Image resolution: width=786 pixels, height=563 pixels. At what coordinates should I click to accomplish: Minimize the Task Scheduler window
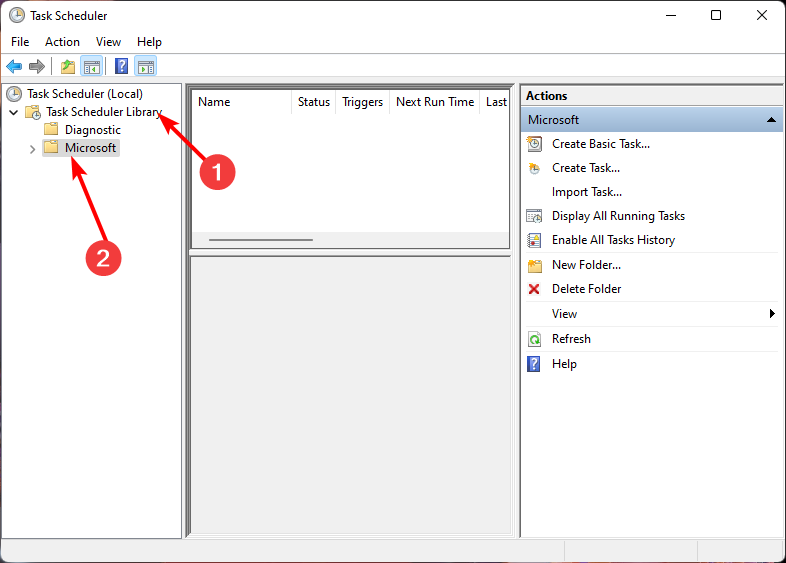pyautogui.click(x=671, y=16)
